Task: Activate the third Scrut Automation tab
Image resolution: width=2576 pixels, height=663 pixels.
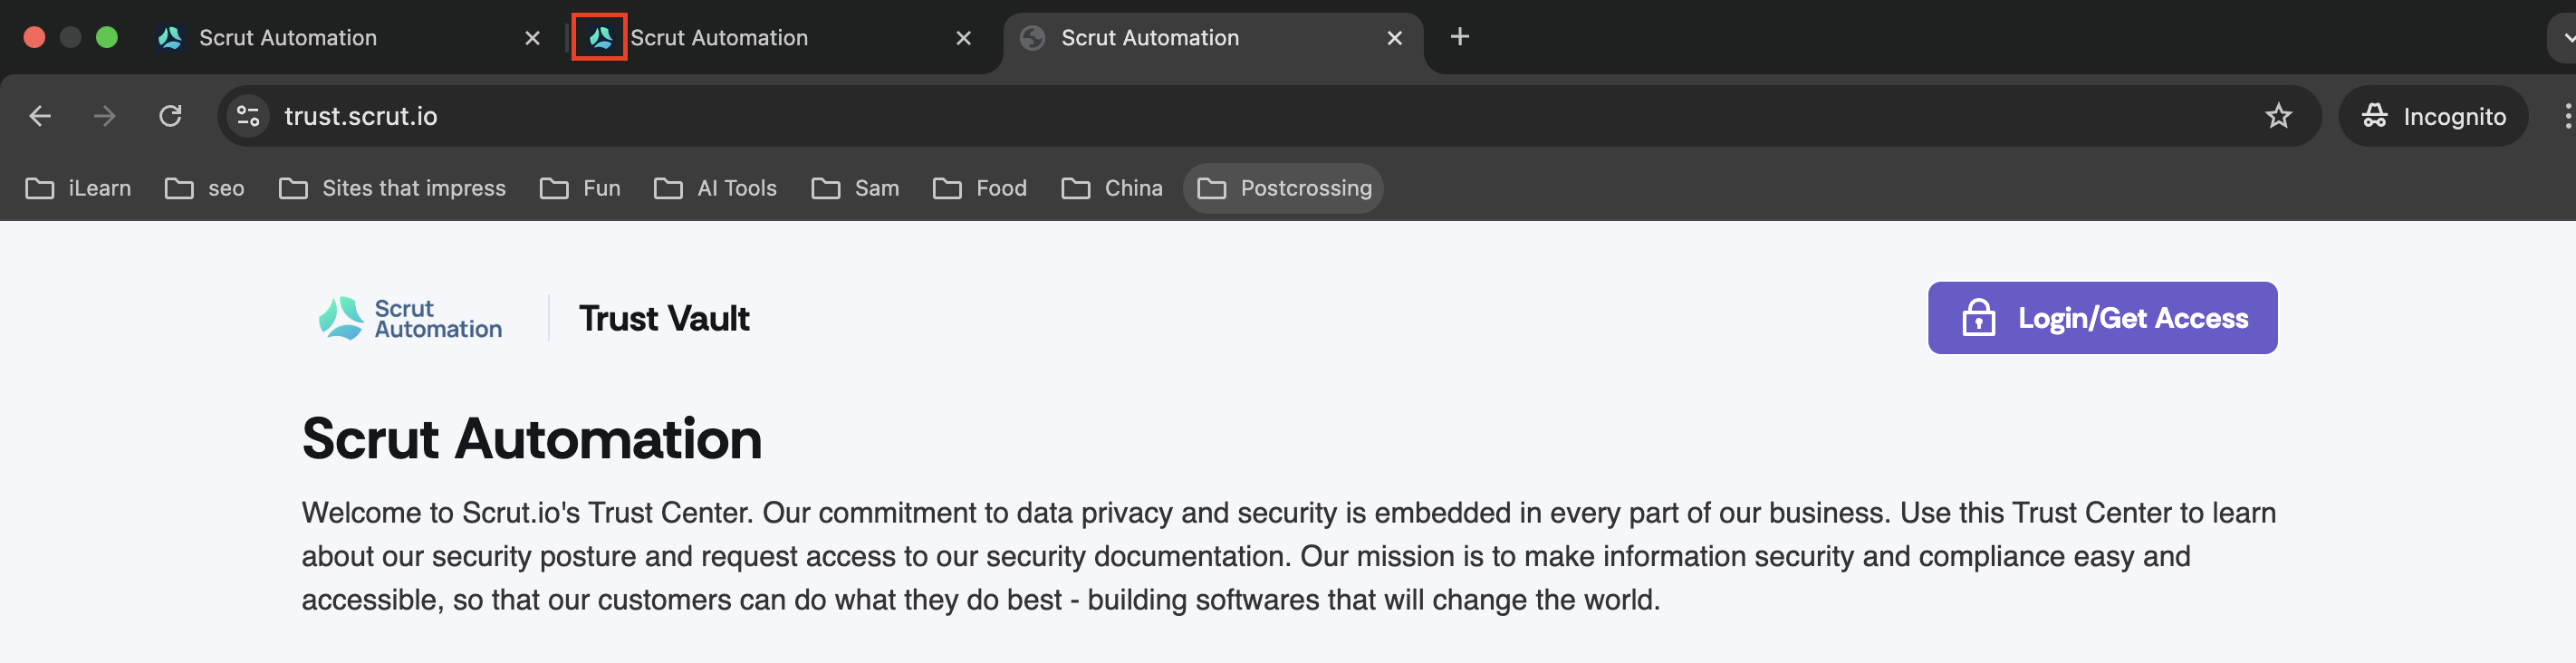Action: pos(1211,38)
